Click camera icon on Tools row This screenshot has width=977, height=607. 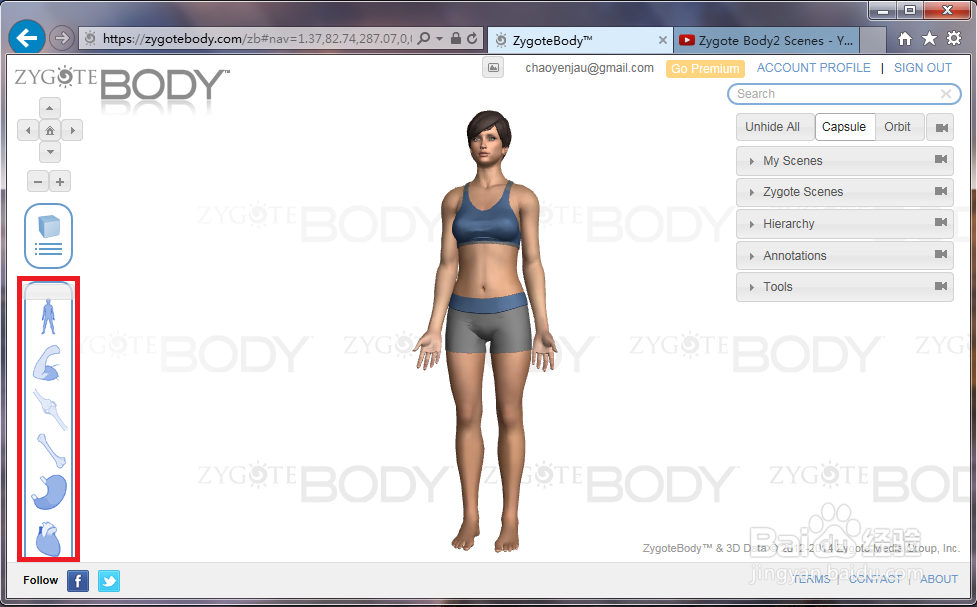pos(941,286)
